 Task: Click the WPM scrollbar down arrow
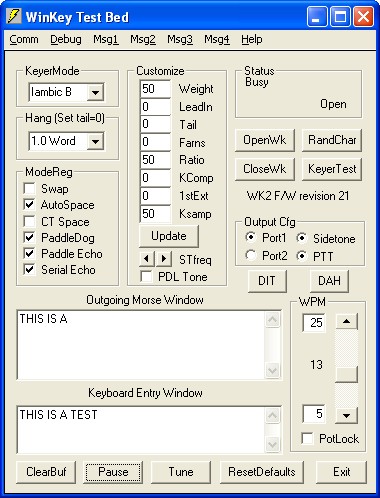pyautogui.click(x=346, y=415)
